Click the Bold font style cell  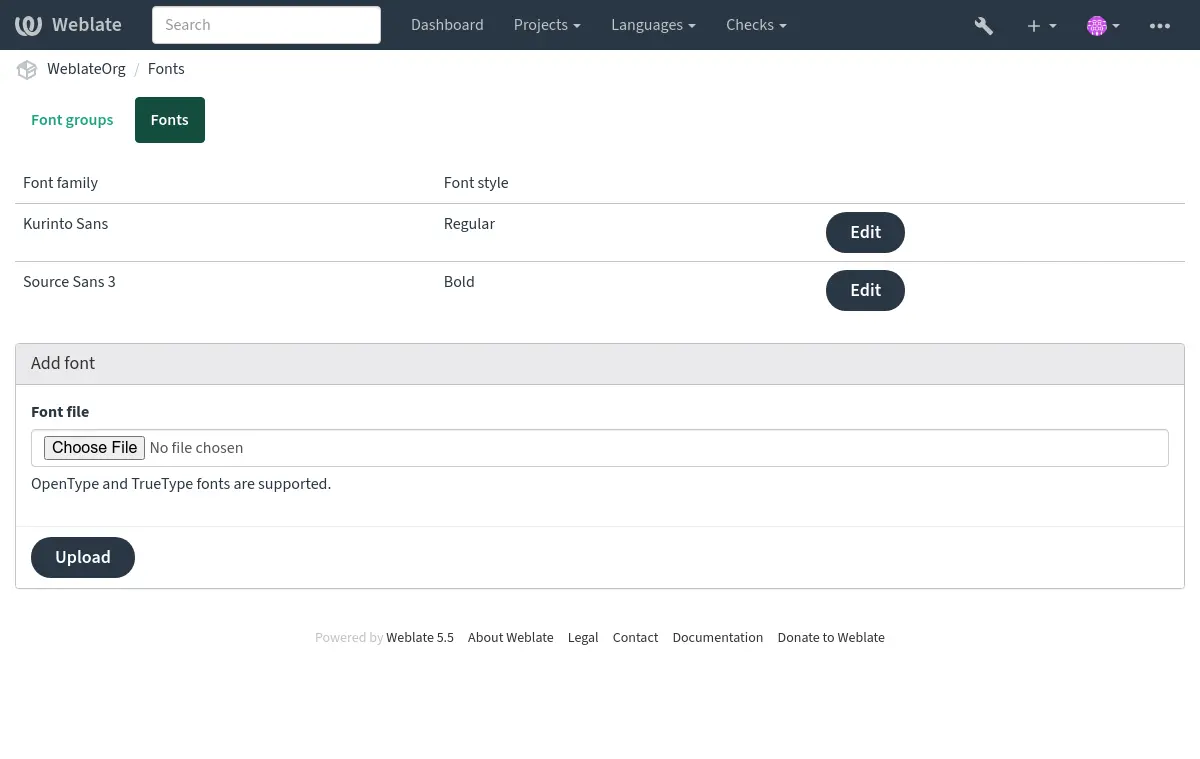pyautogui.click(x=459, y=282)
